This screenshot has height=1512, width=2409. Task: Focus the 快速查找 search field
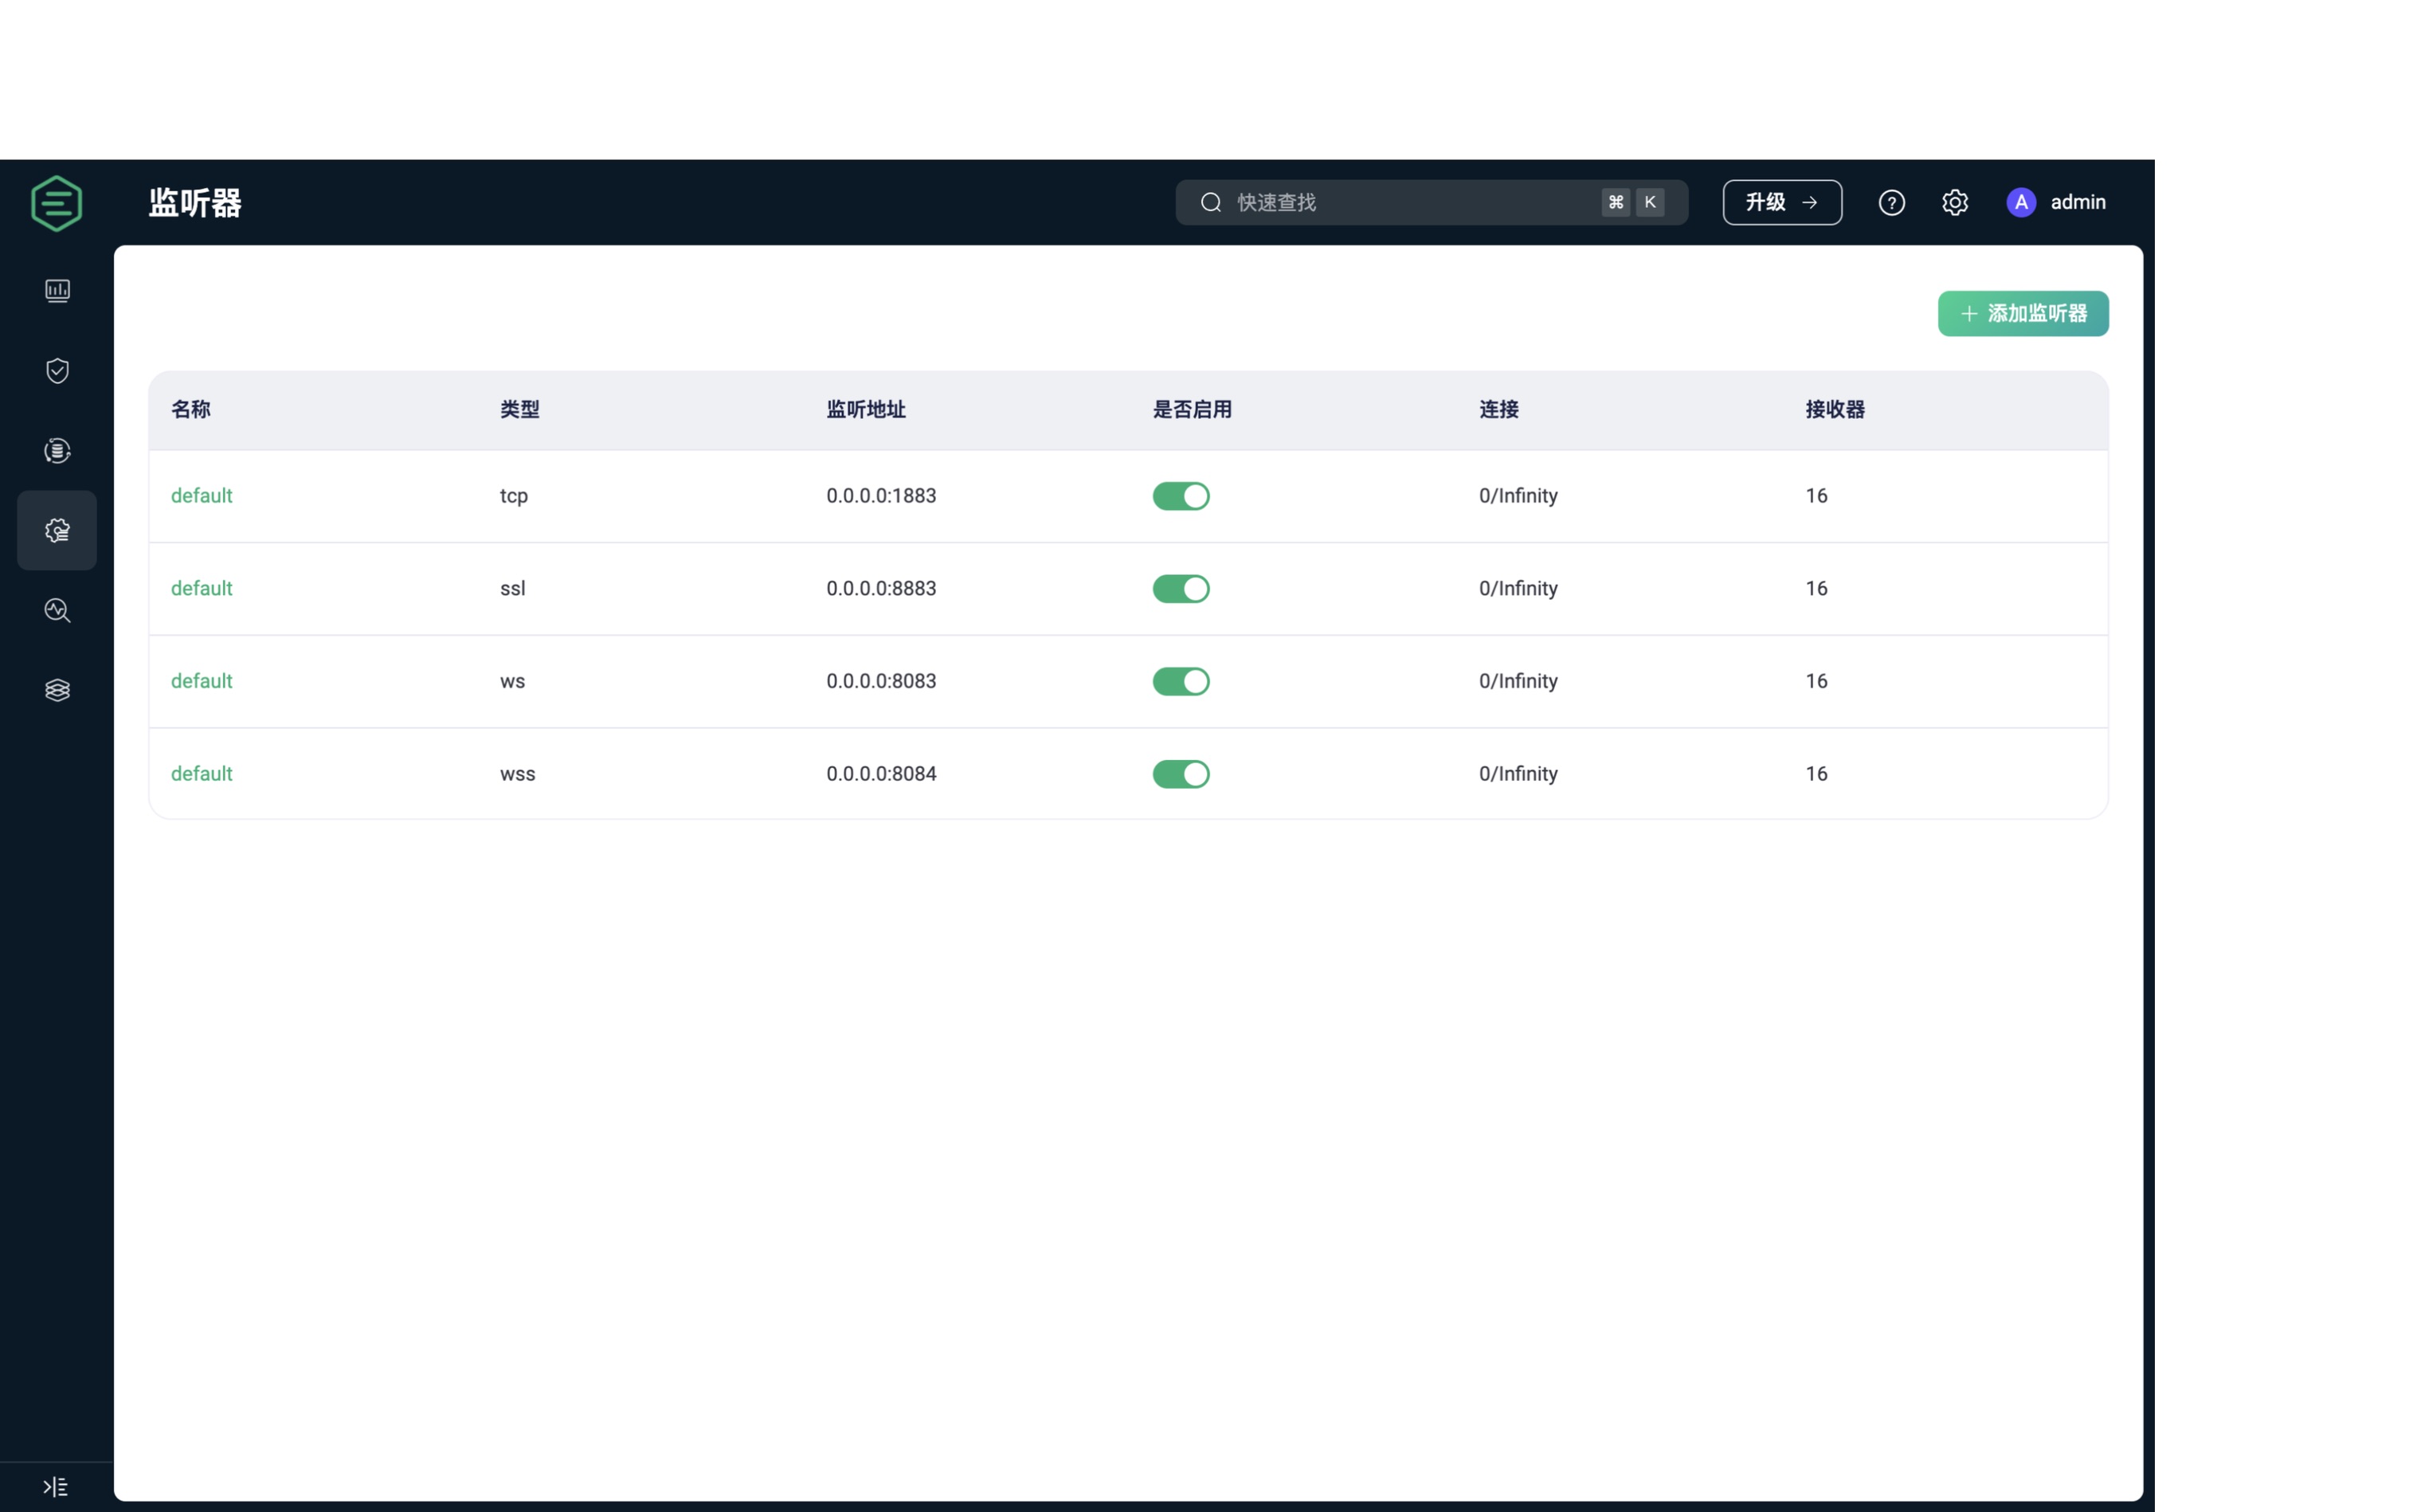point(1431,203)
